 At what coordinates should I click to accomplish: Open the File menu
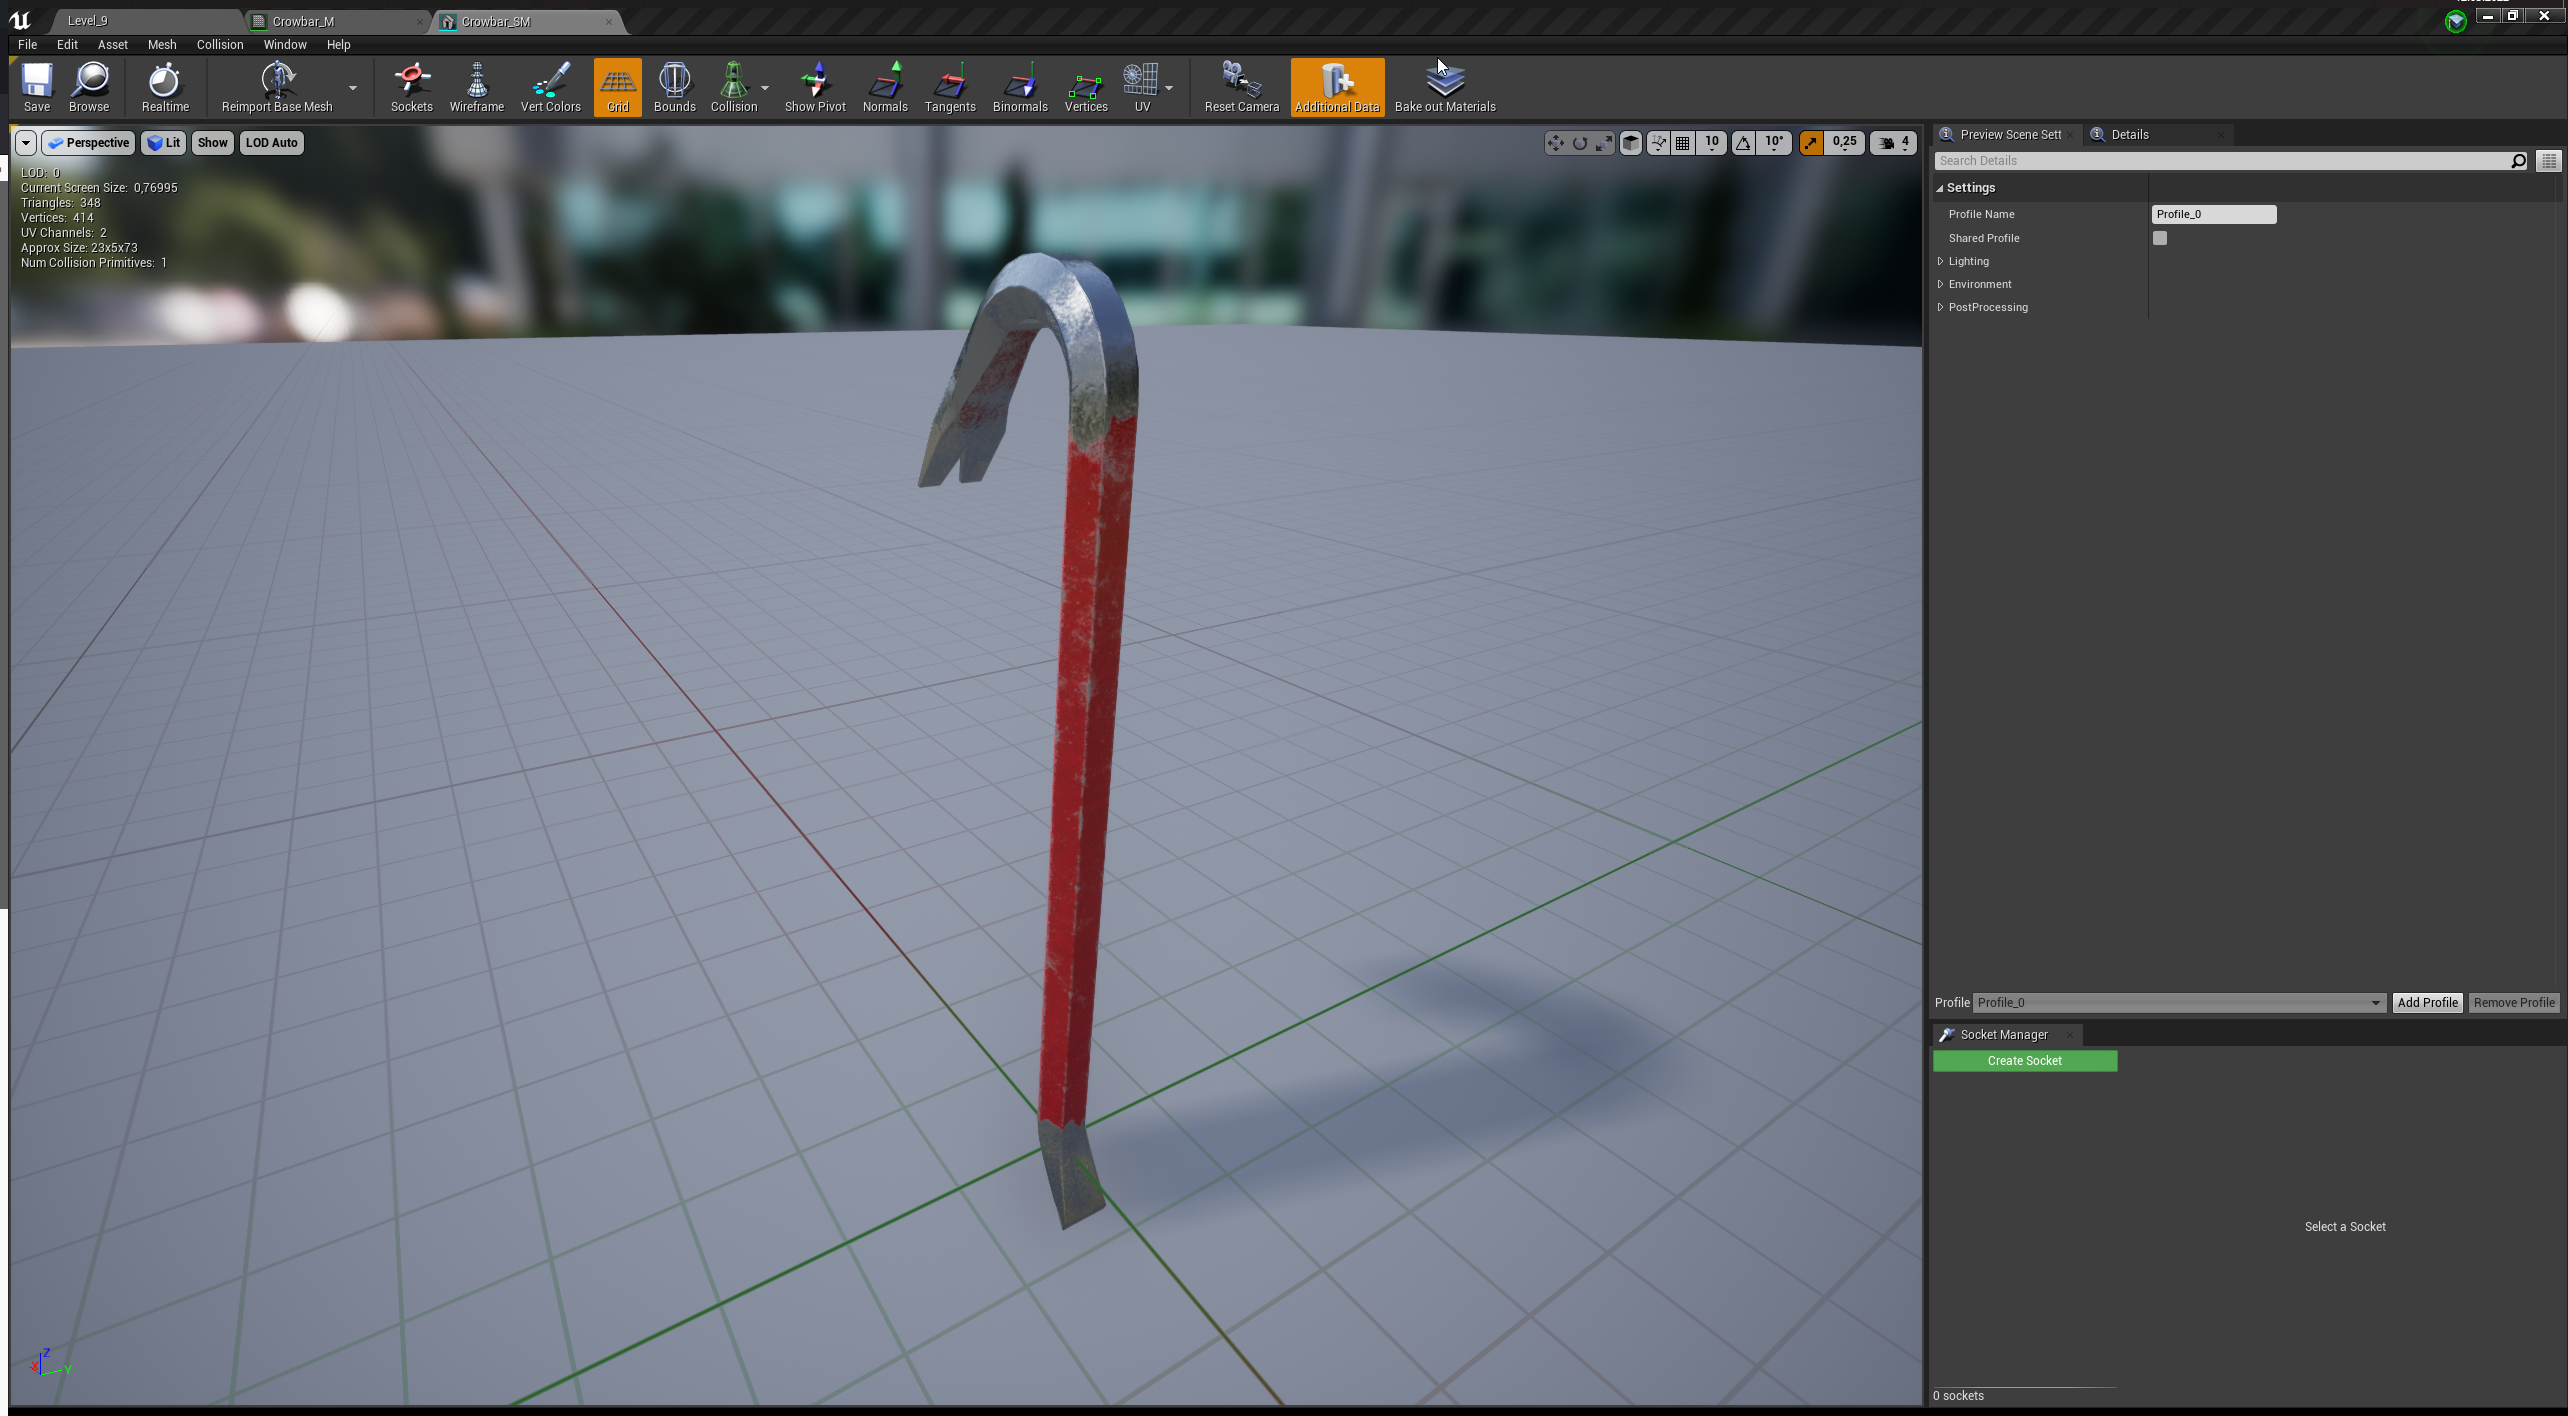[x=28, y=45]
